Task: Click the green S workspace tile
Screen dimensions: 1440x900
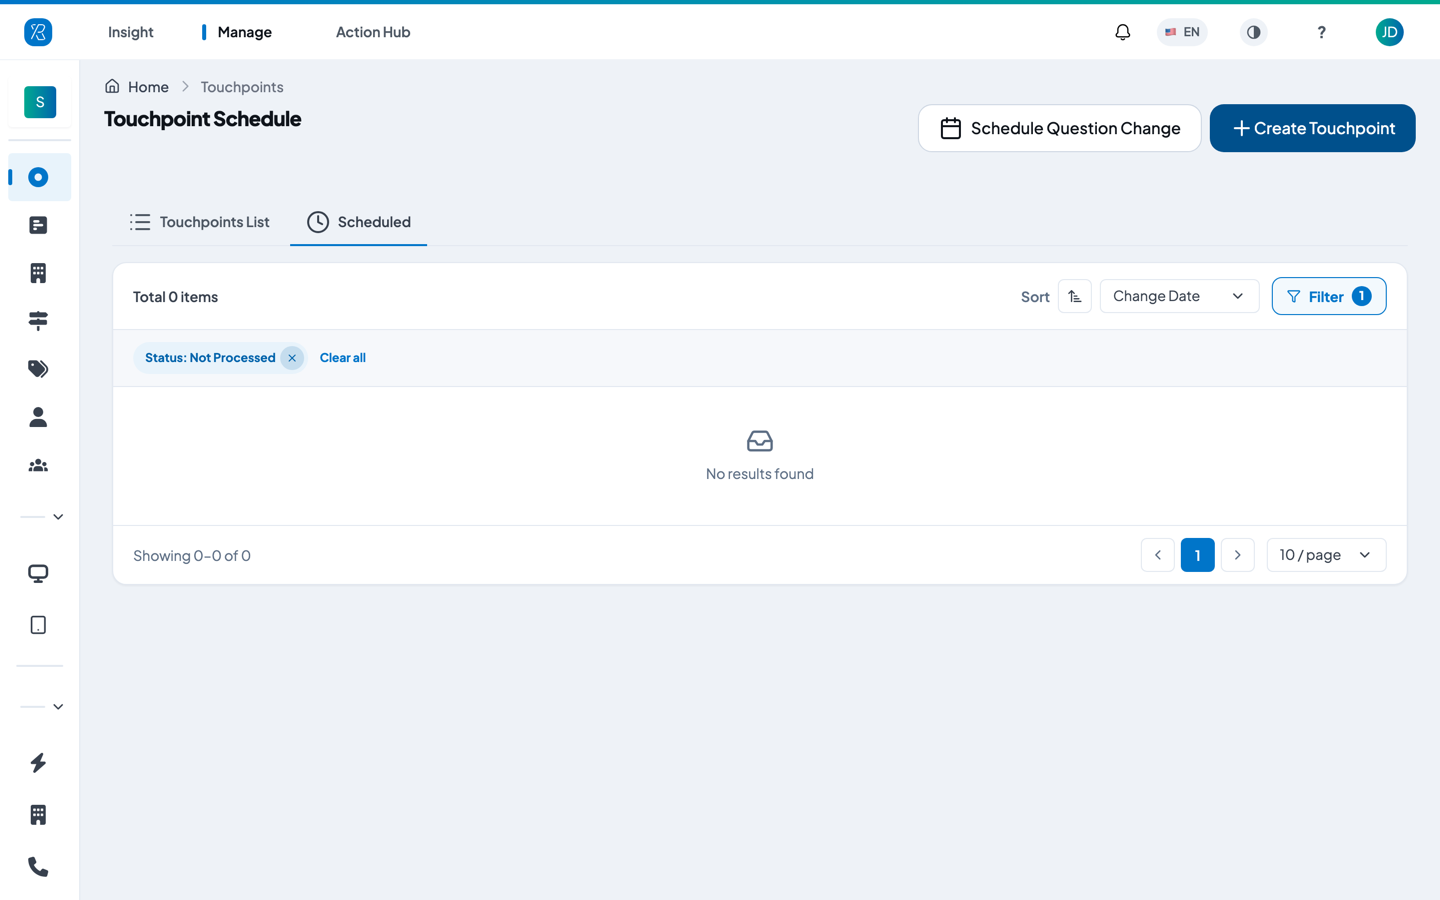Action: [x=40, y=102]
